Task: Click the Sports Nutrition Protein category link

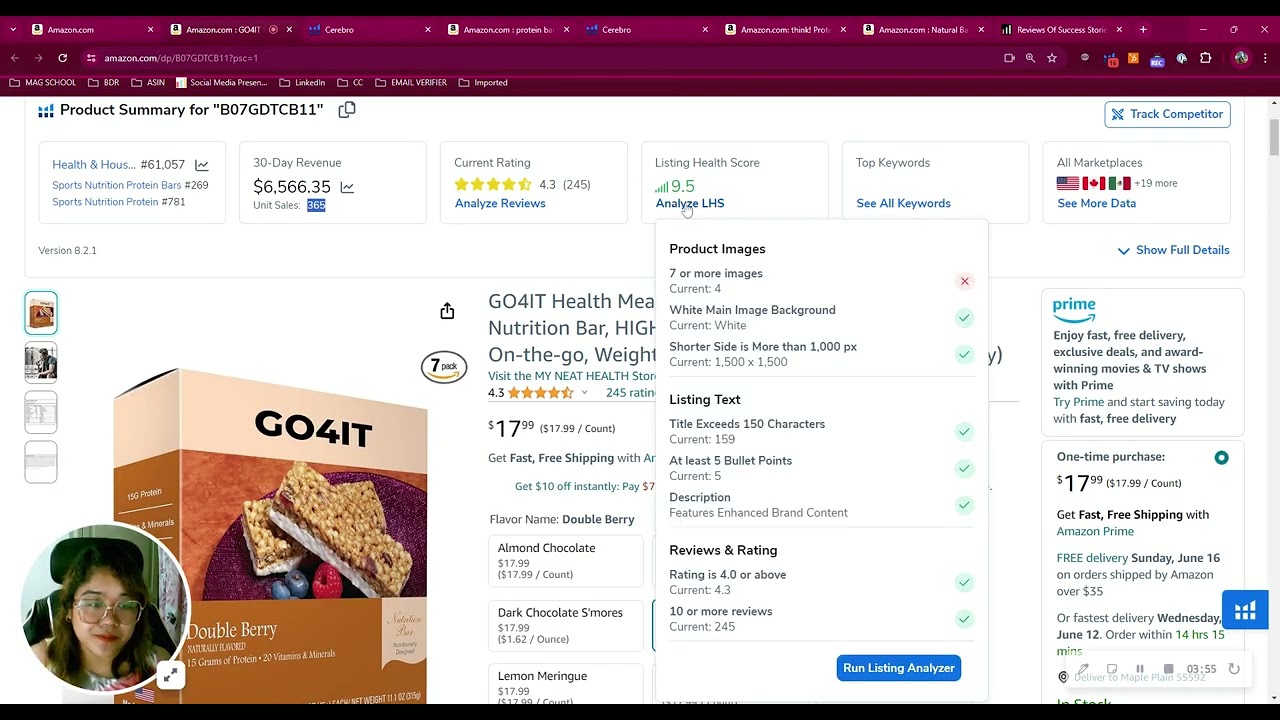Action: pyautogui.click(x=105, y=202)
